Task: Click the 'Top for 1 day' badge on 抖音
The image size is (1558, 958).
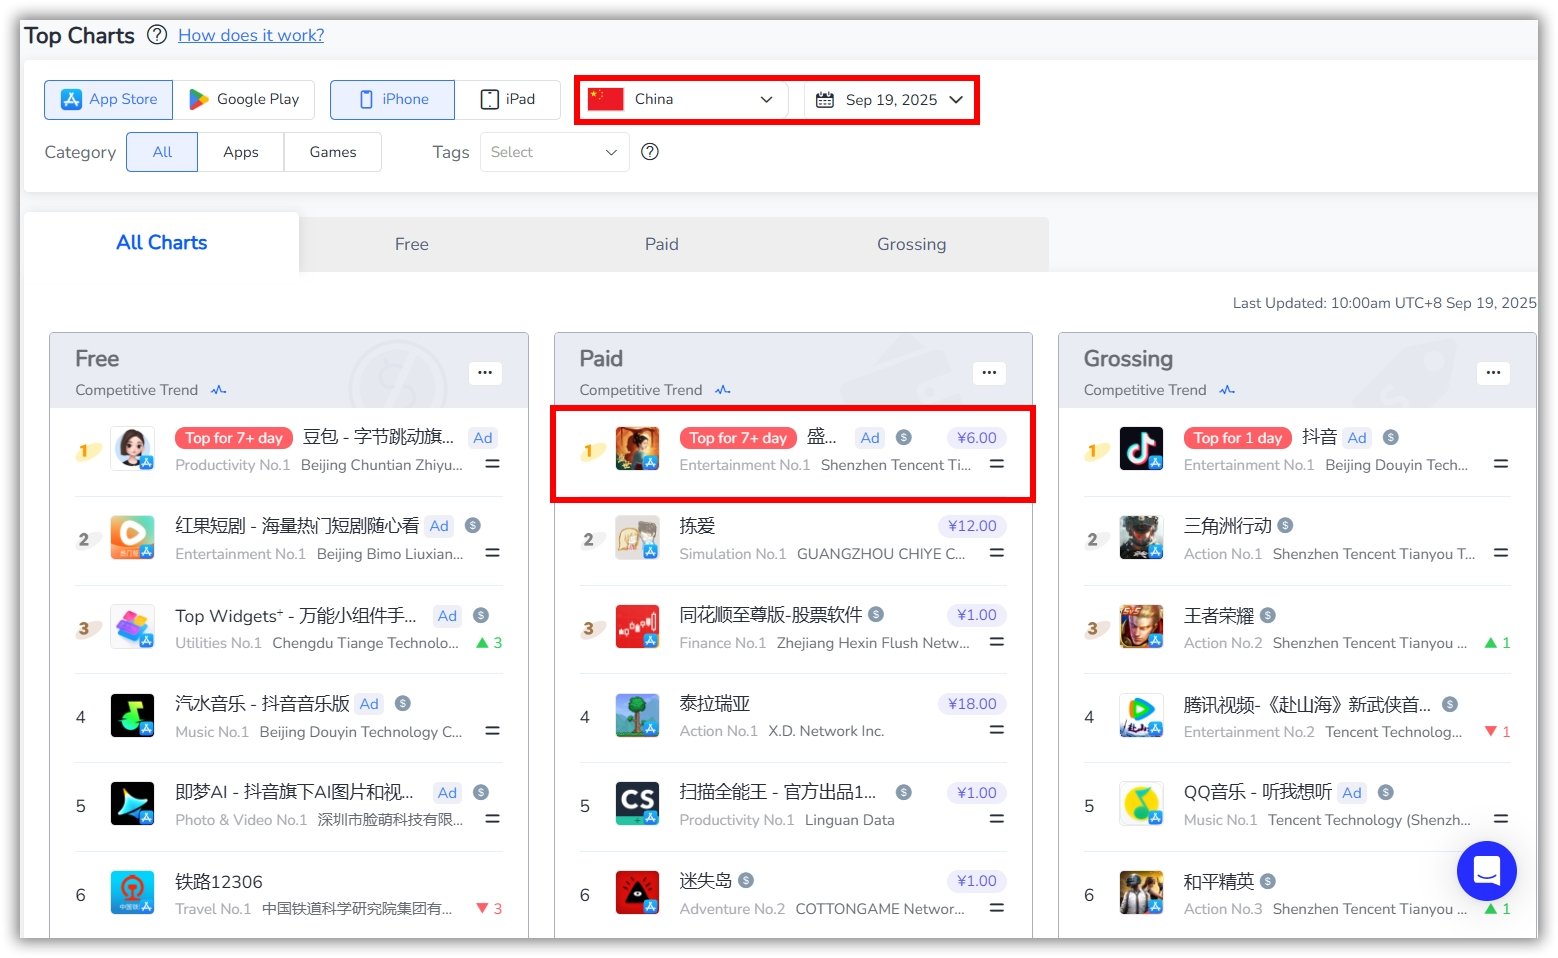Action: point(1237,438)
